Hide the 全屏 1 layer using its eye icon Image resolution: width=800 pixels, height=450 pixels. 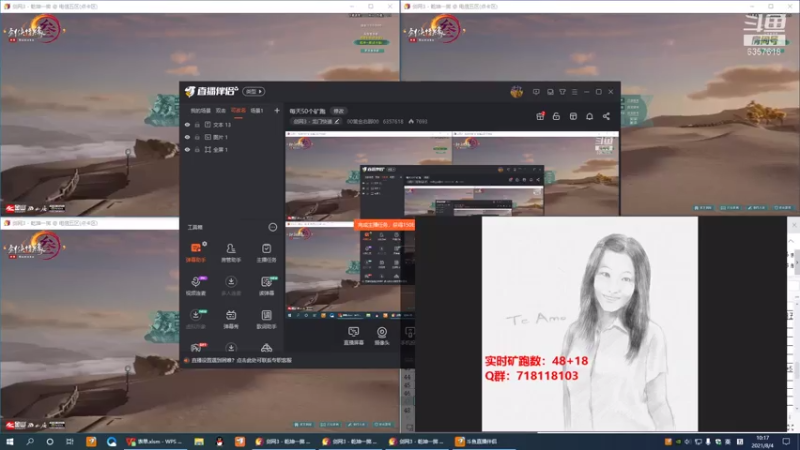tap(187, 149)
